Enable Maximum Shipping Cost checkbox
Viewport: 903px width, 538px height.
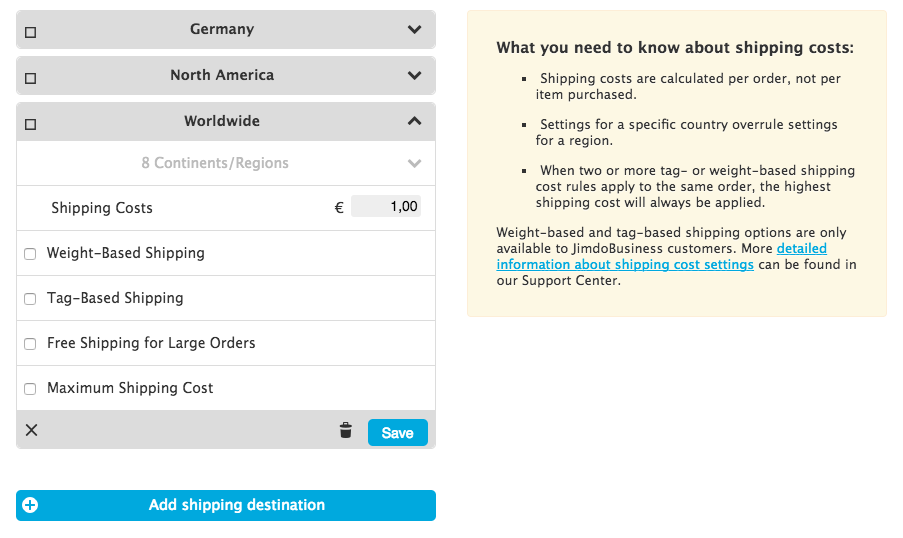pyautogui.click(x=30, y=389)
